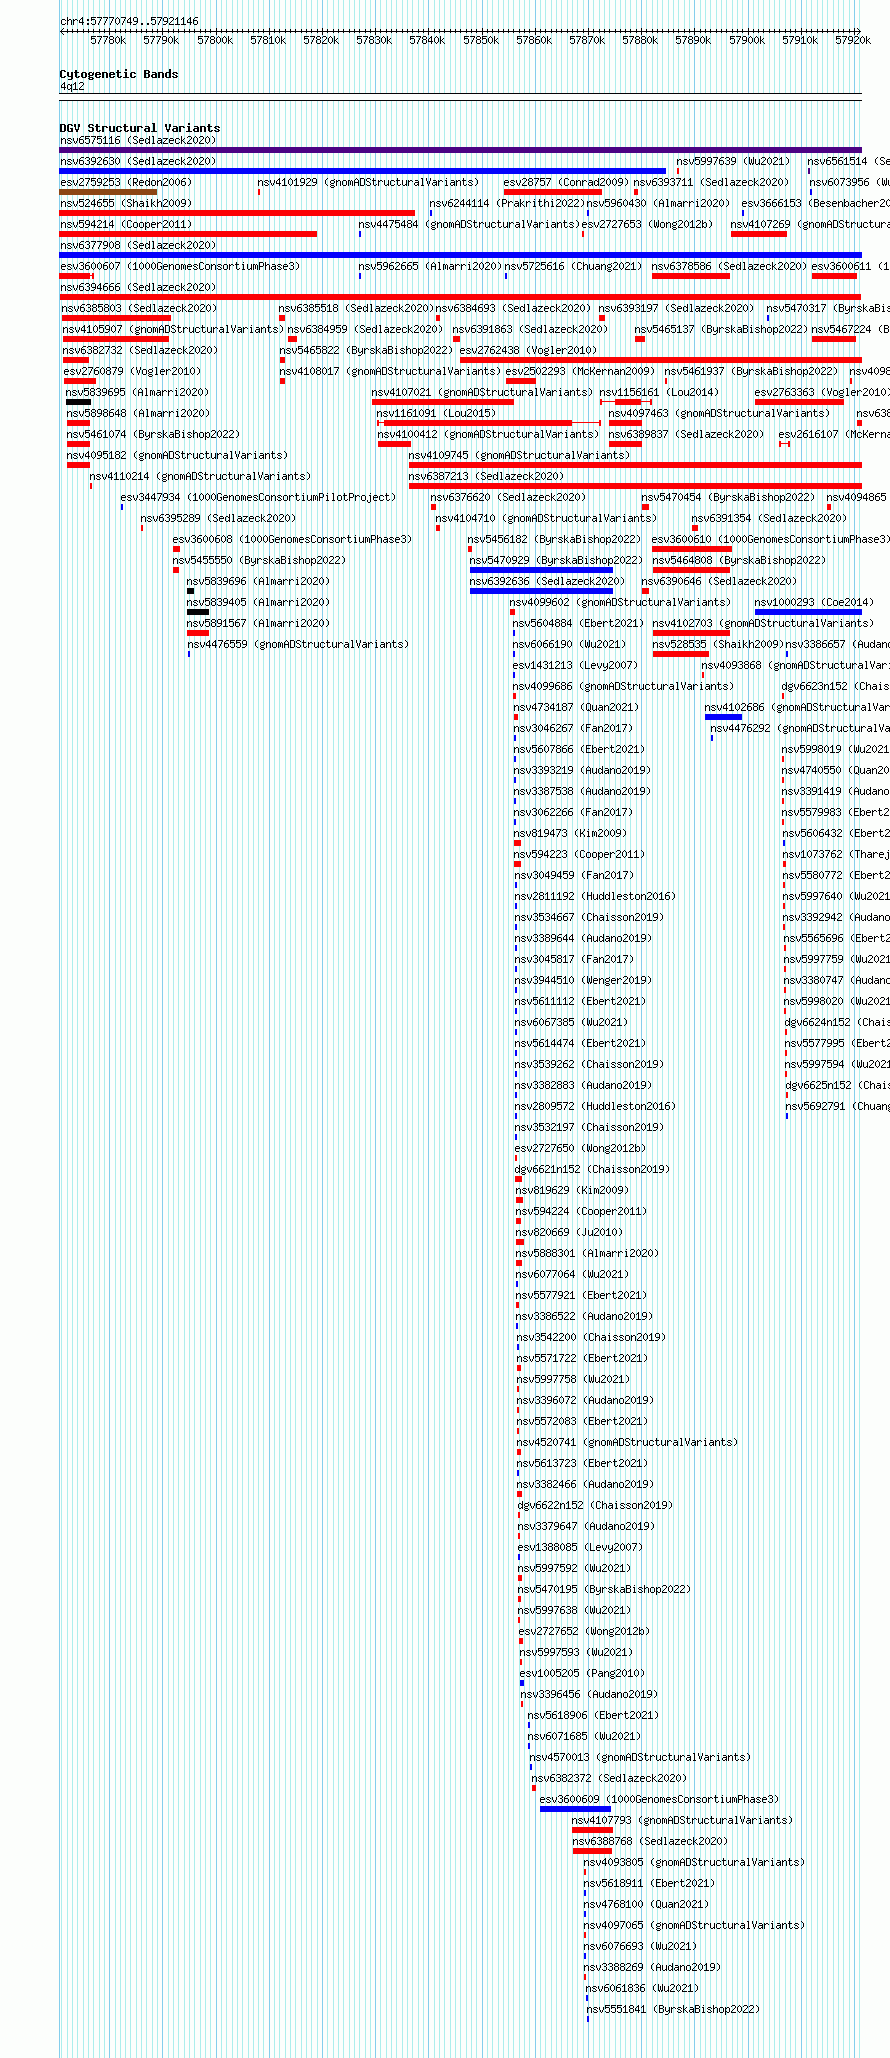Select the 4q12 cytogenetic band

point(72,87)
